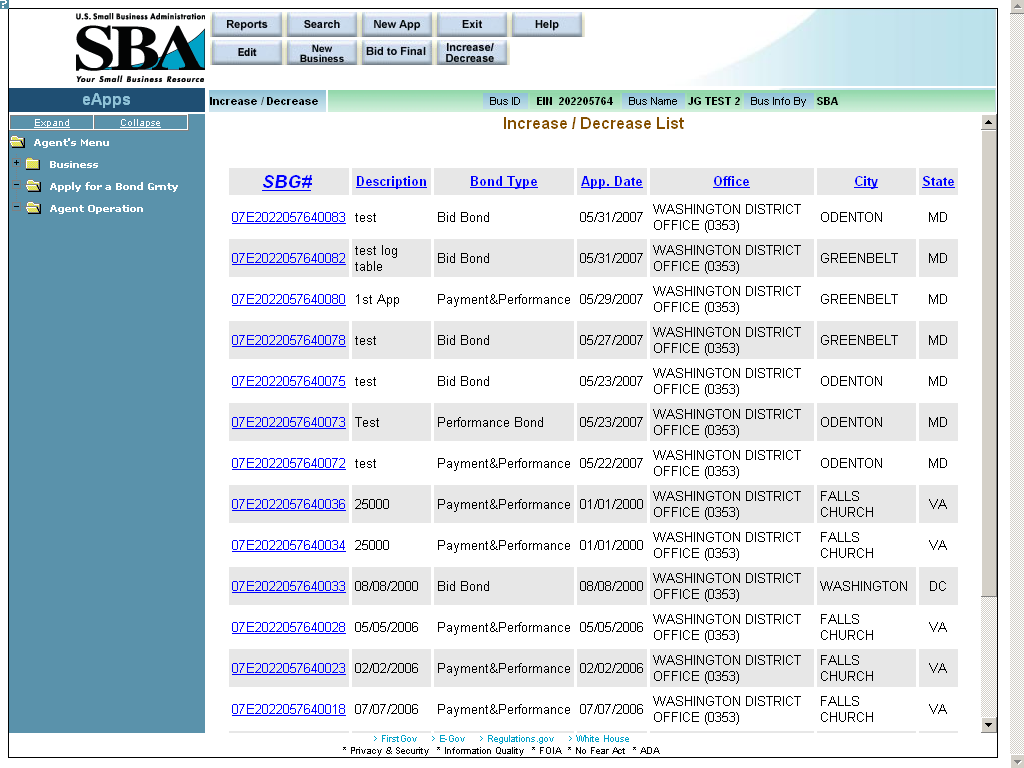Click the New Business button

(322, 52)
